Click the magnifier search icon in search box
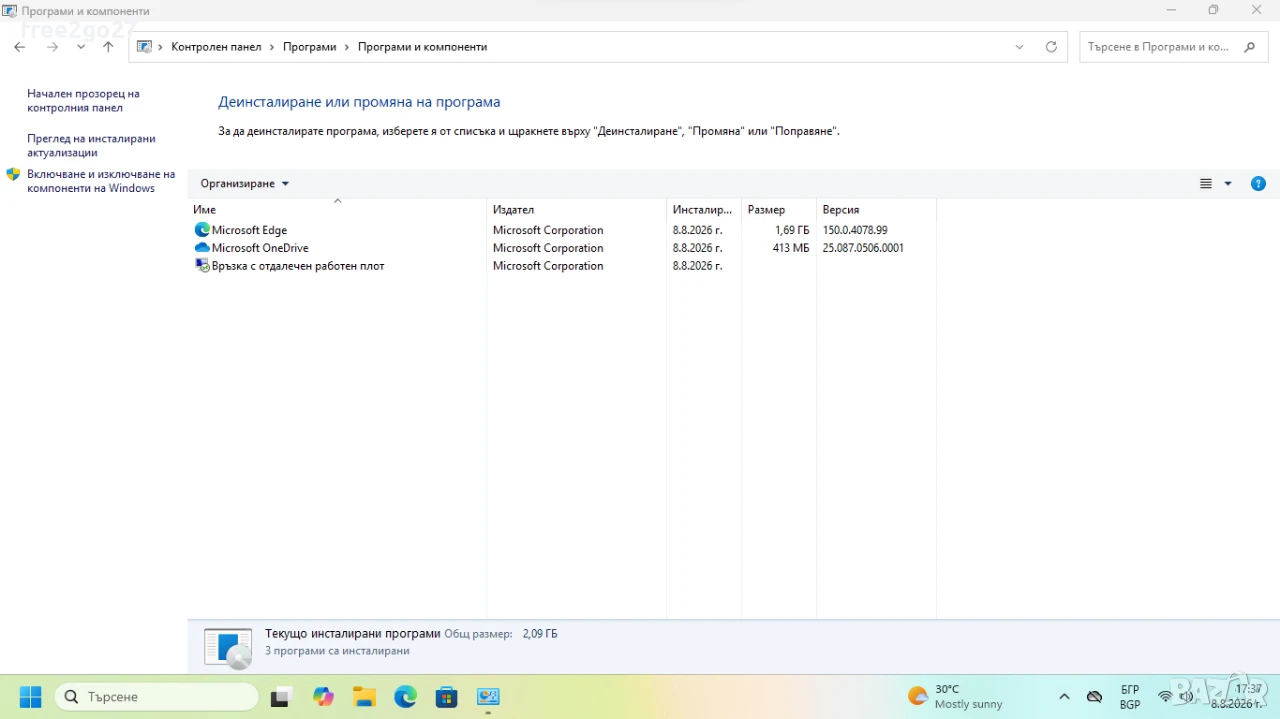Screen dimensions: 1280x719 (1250, 47)
